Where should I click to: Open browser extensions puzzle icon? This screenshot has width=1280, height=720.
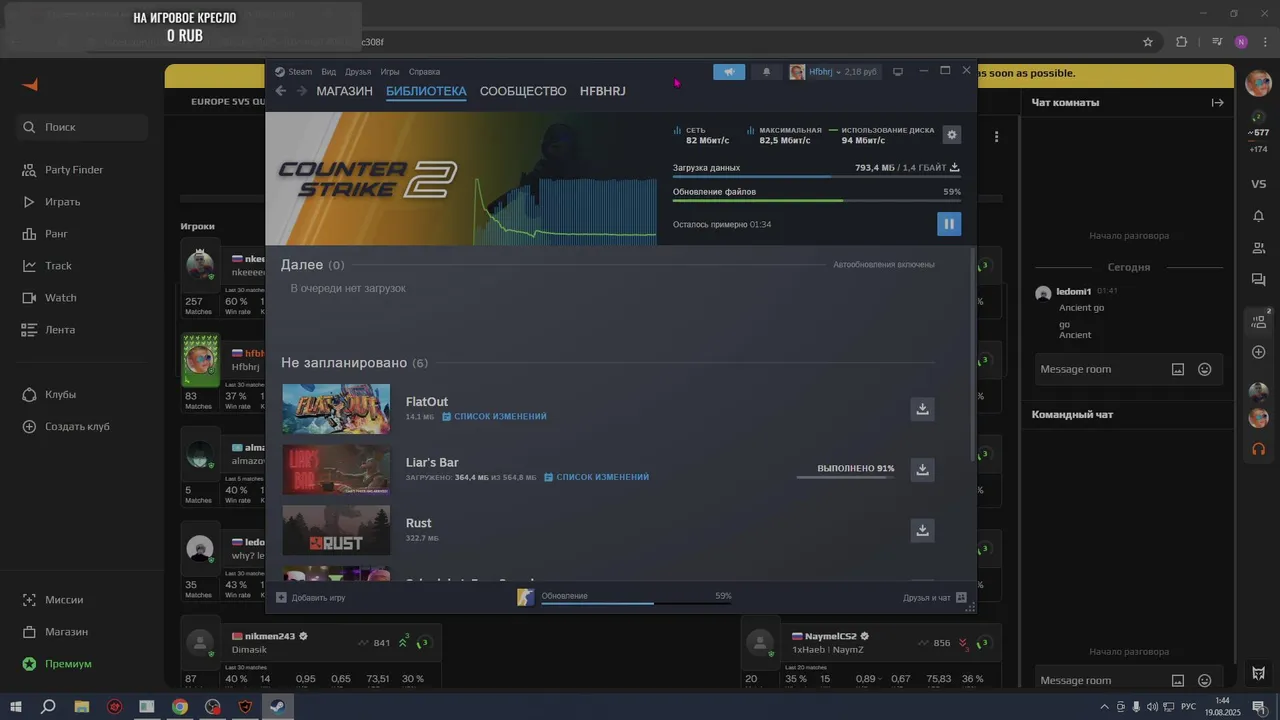1182,42
